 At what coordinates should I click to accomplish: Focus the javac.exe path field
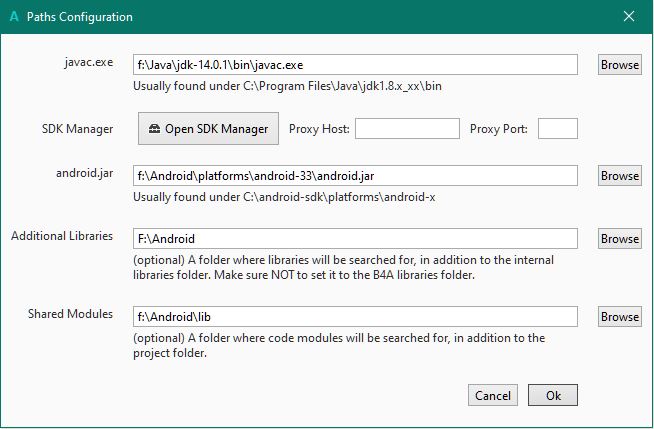(x=355, y=64)
